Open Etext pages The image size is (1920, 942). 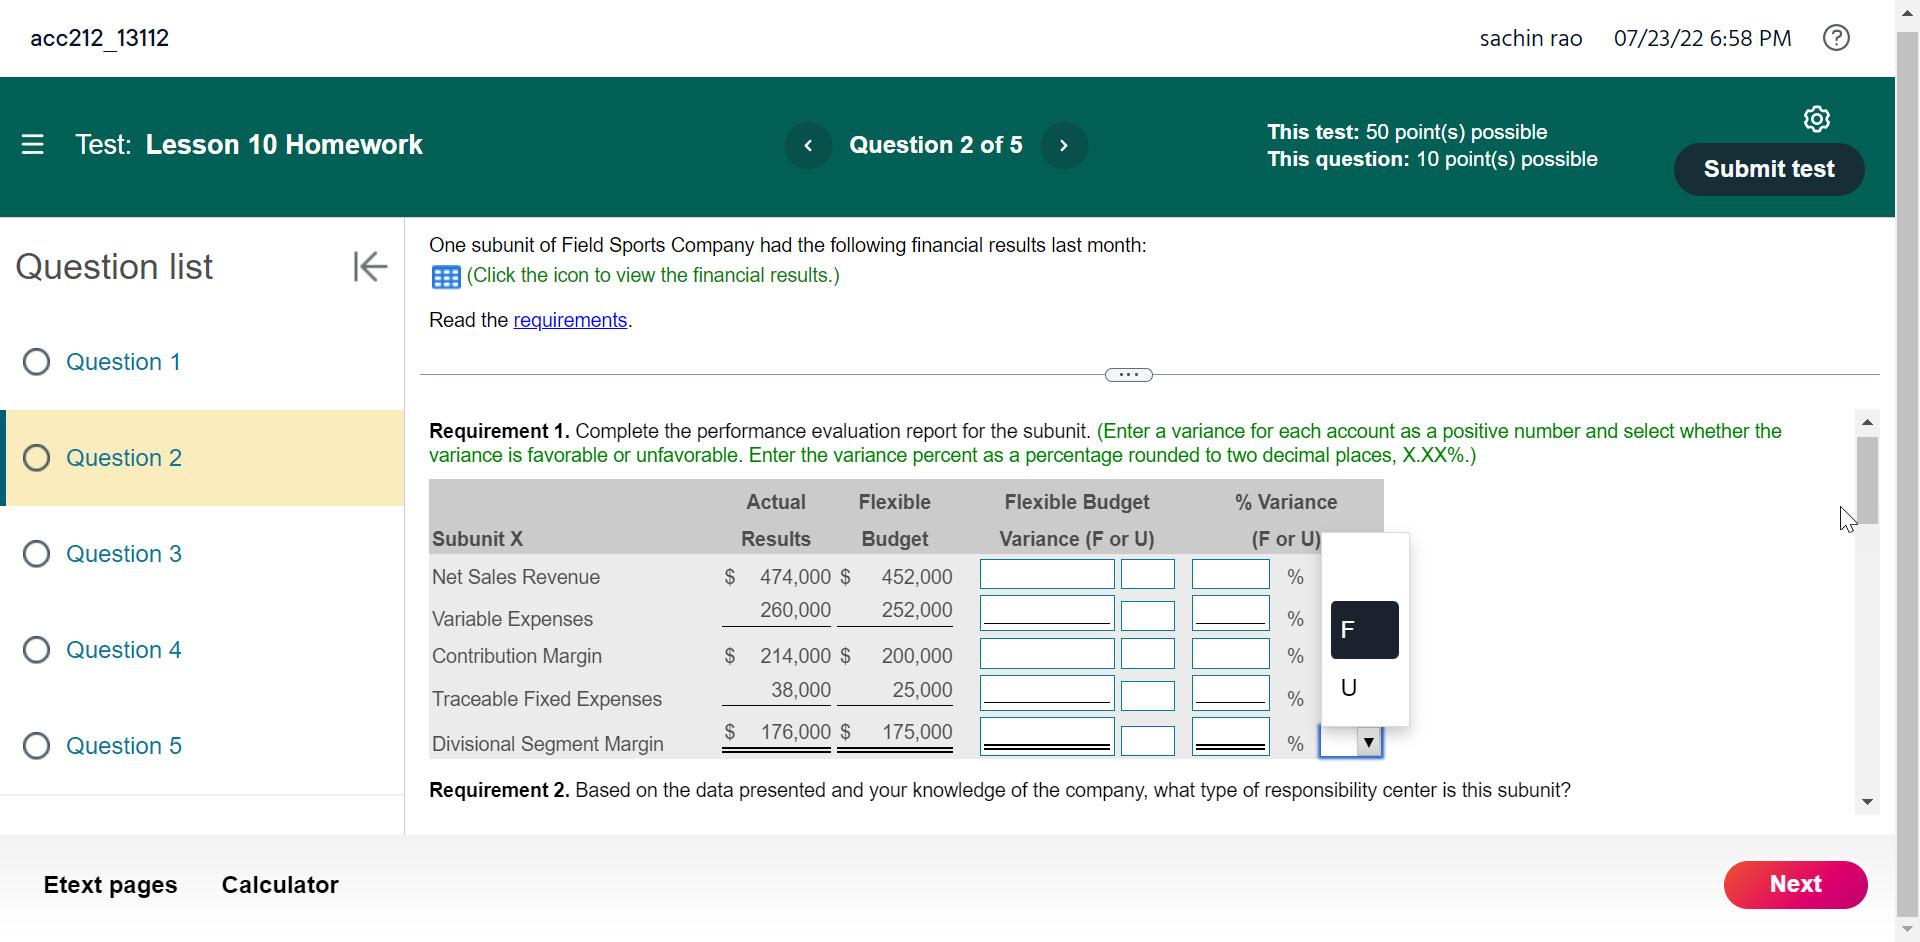[110, 885]
